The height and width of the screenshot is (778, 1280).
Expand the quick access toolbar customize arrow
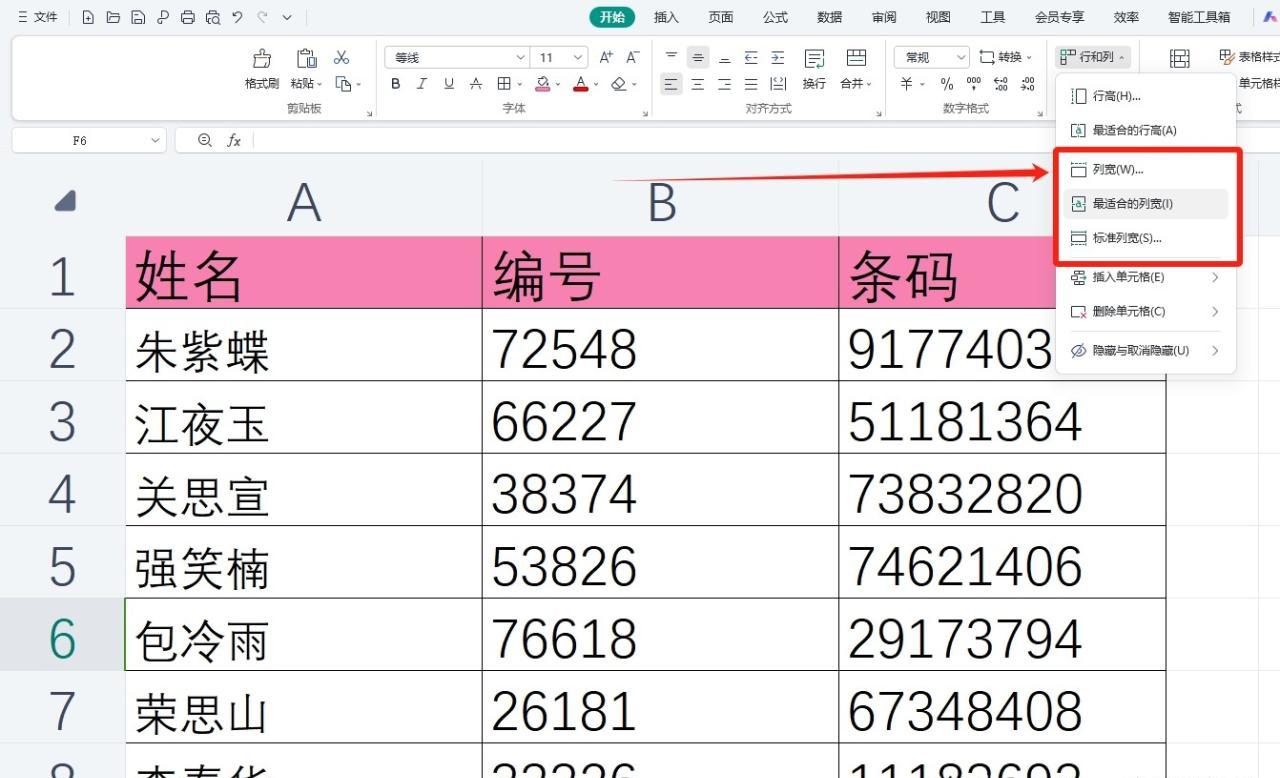pyautogui.click(x=287, y=17)
